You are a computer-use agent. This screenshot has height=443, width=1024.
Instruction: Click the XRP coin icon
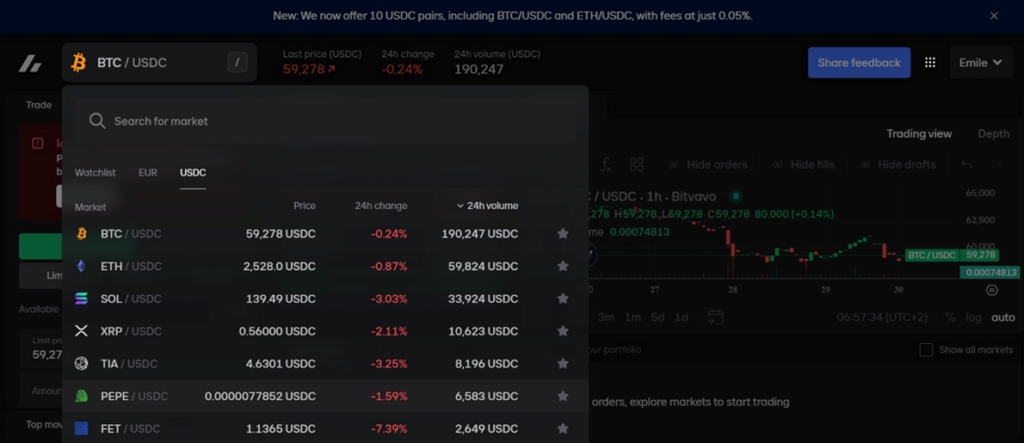82,331
